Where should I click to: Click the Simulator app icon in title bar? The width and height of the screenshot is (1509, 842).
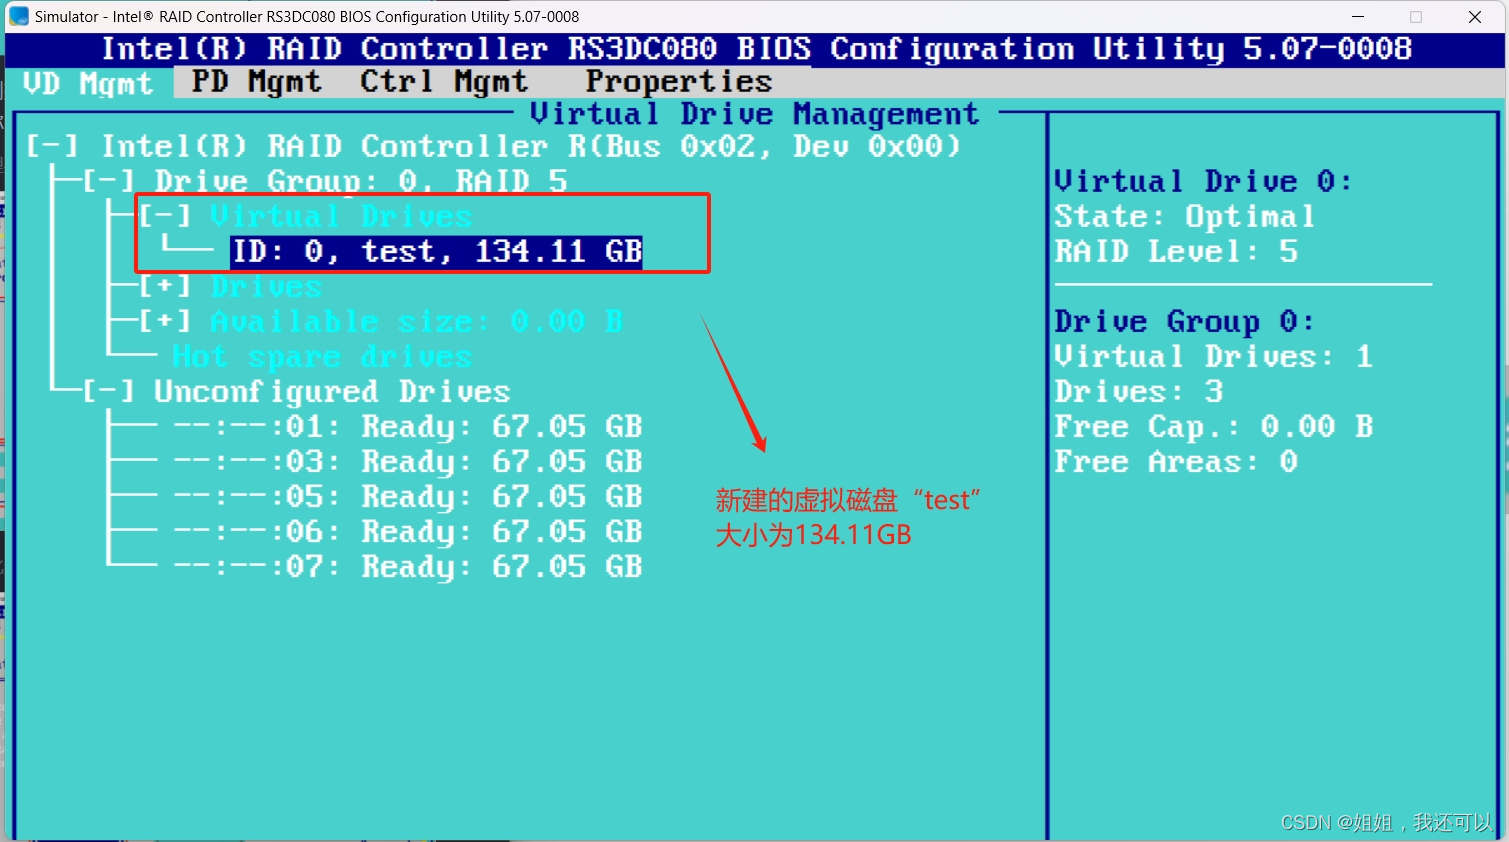coord(19,16)
